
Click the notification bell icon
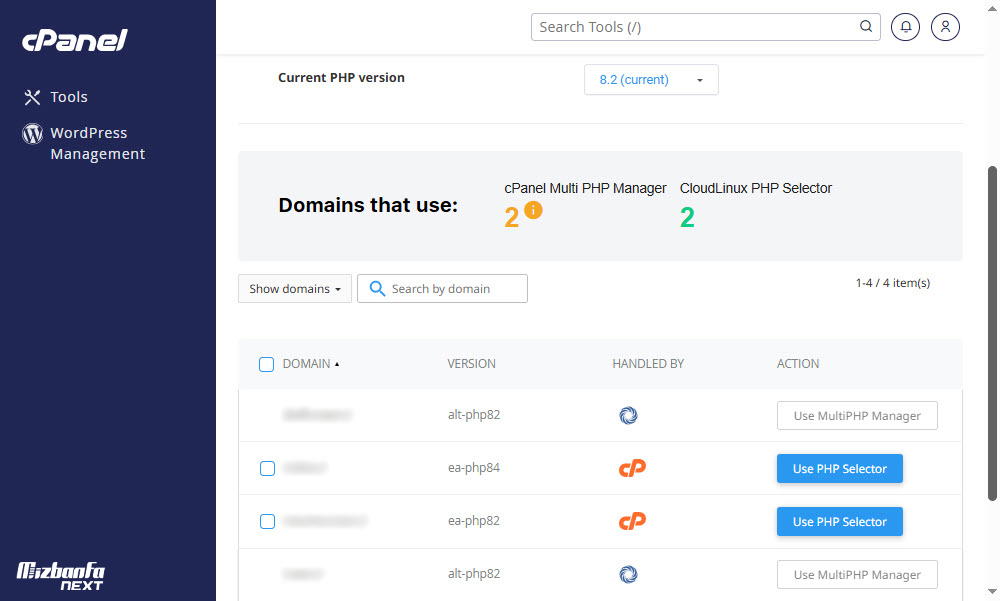click(x=905, y=27)
